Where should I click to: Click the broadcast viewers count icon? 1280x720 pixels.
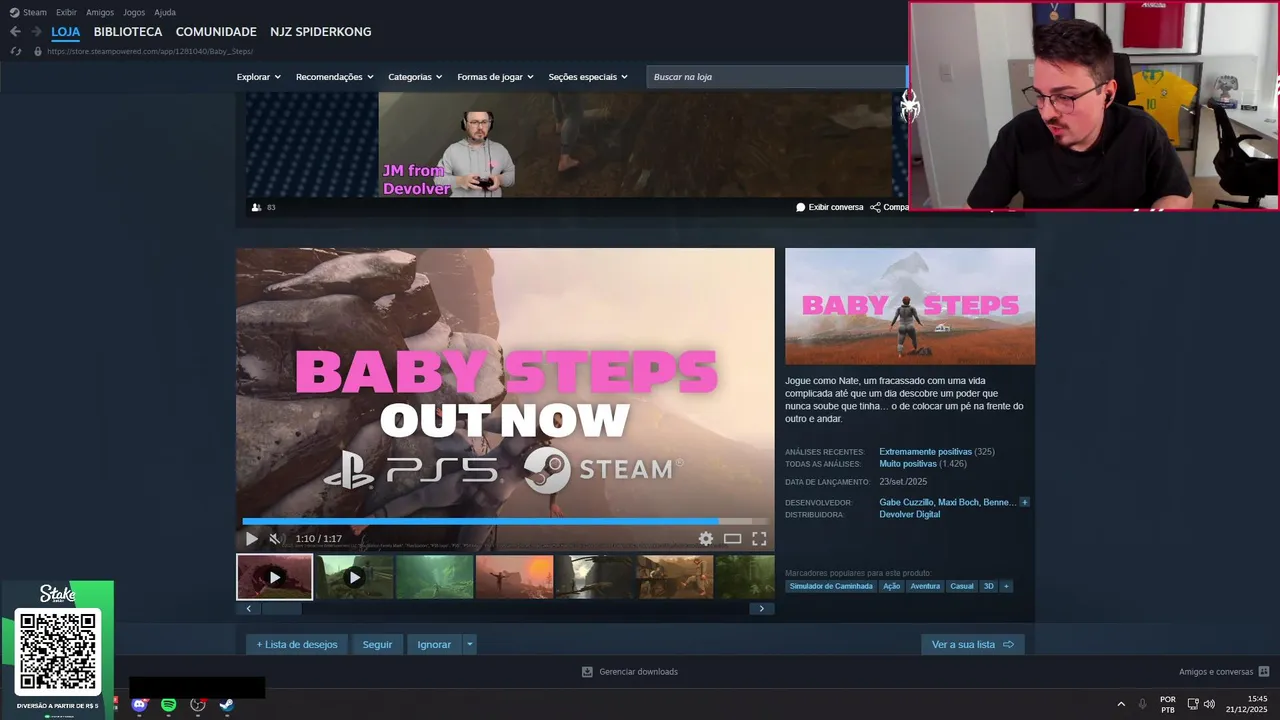pyautogui.click(x=257, y=207)
